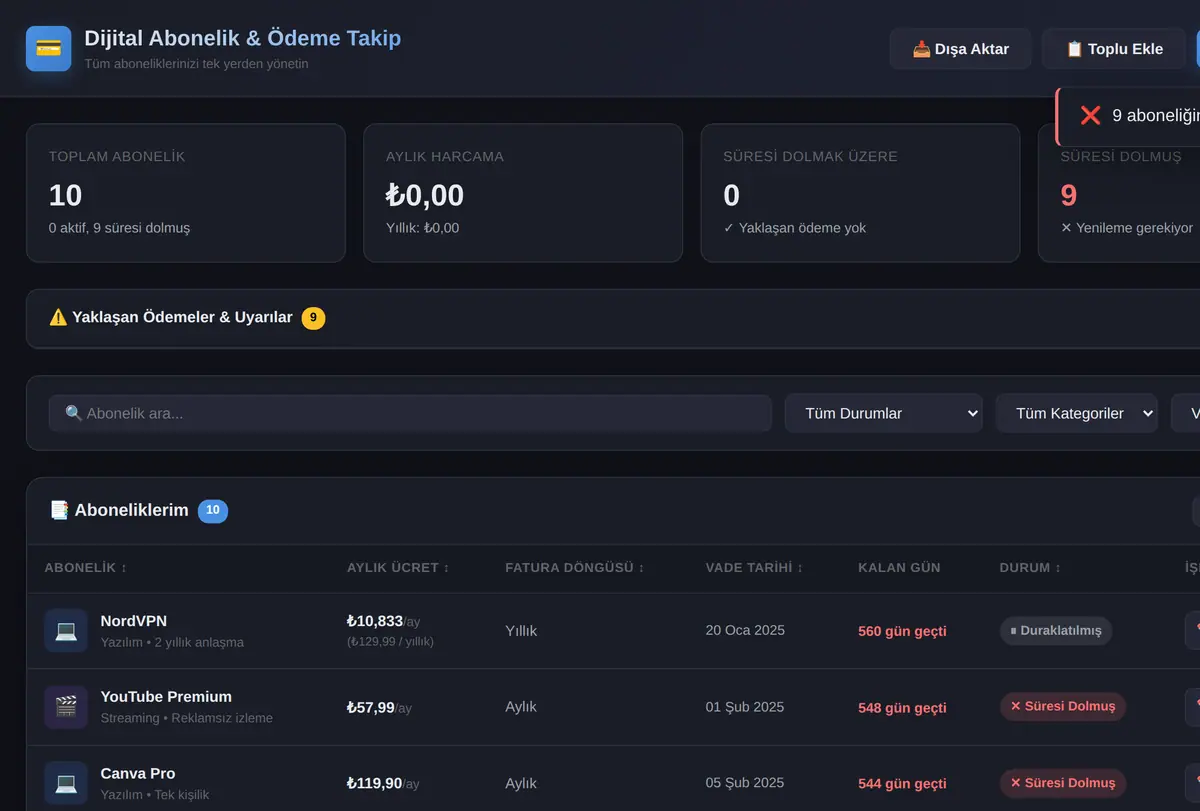This screenshot has width=1200, height=811.
Task: Click the "Yıllık" billing cycle for NordVPN
Action: point(521,631)
